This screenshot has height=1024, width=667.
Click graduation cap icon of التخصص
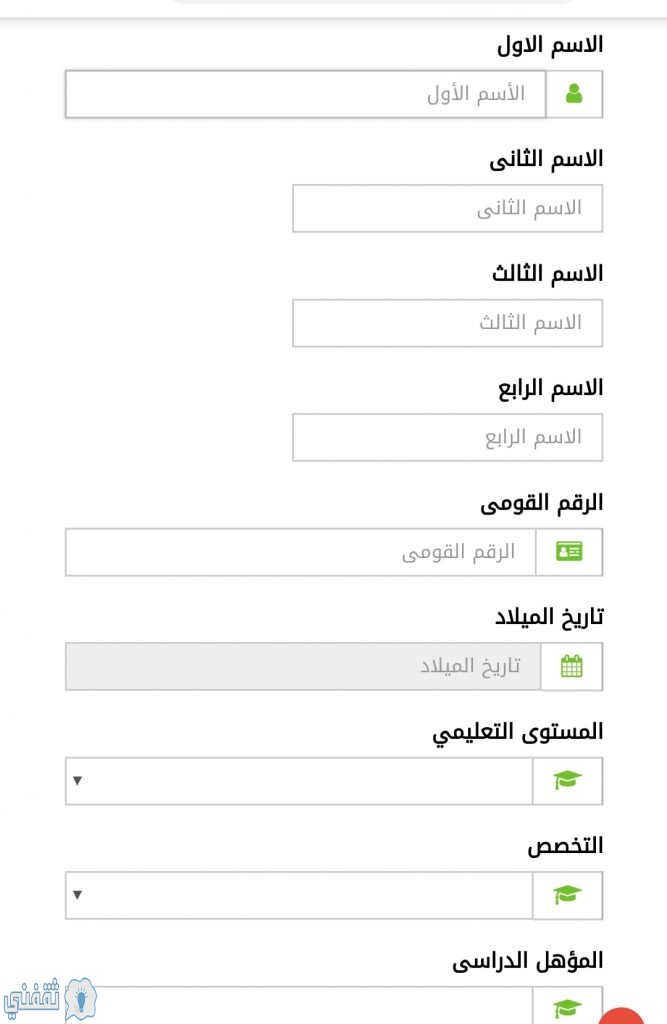[x=567, y=895]
